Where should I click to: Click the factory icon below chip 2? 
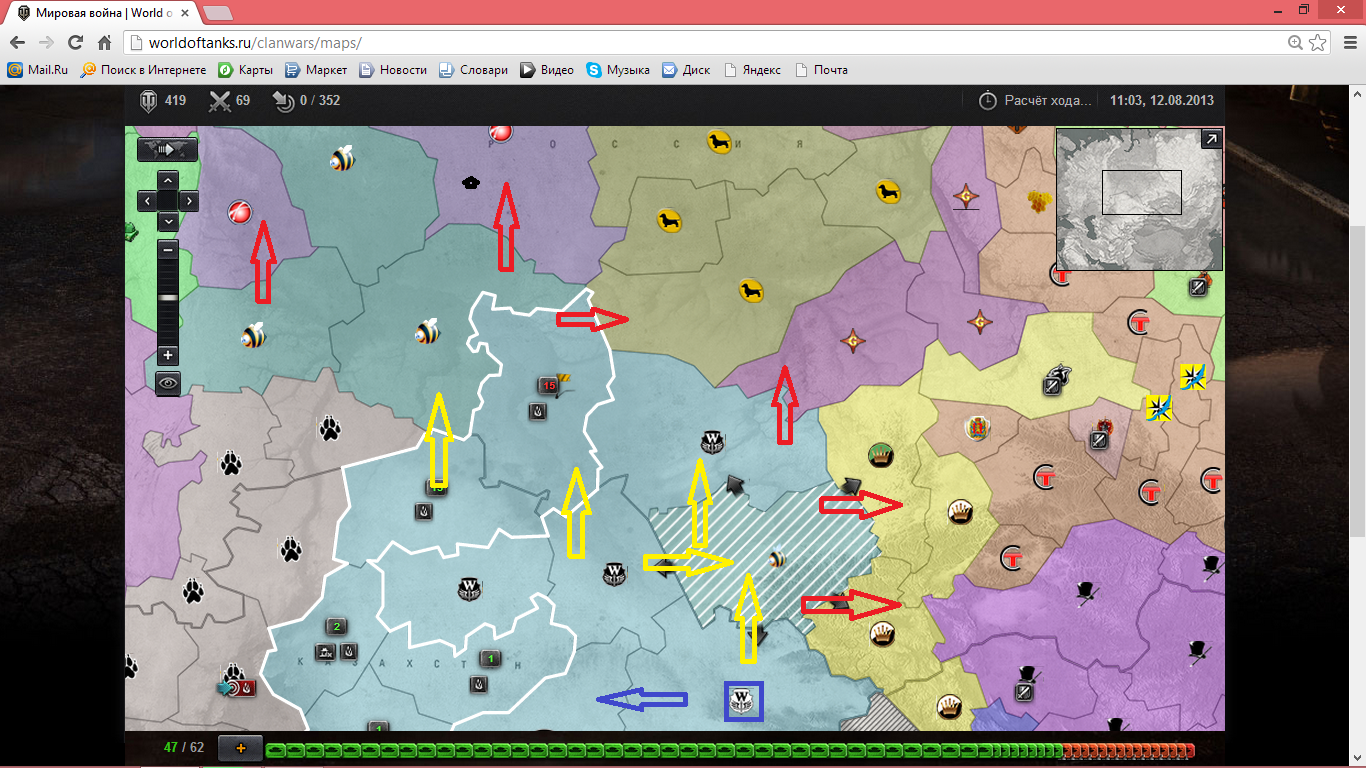325,652
